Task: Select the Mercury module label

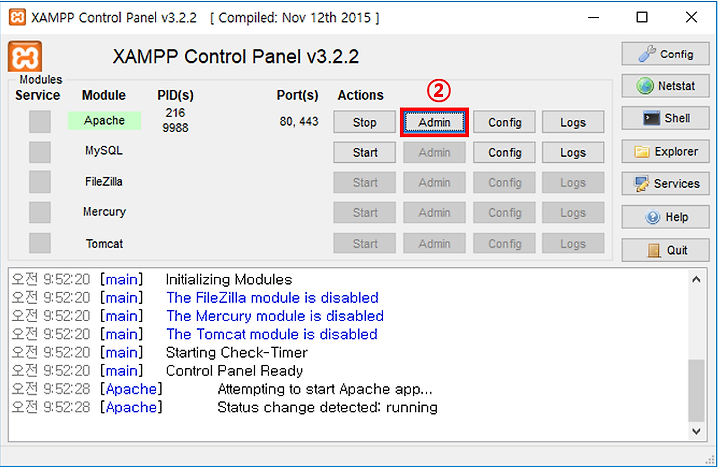Action: click(104, 212)
